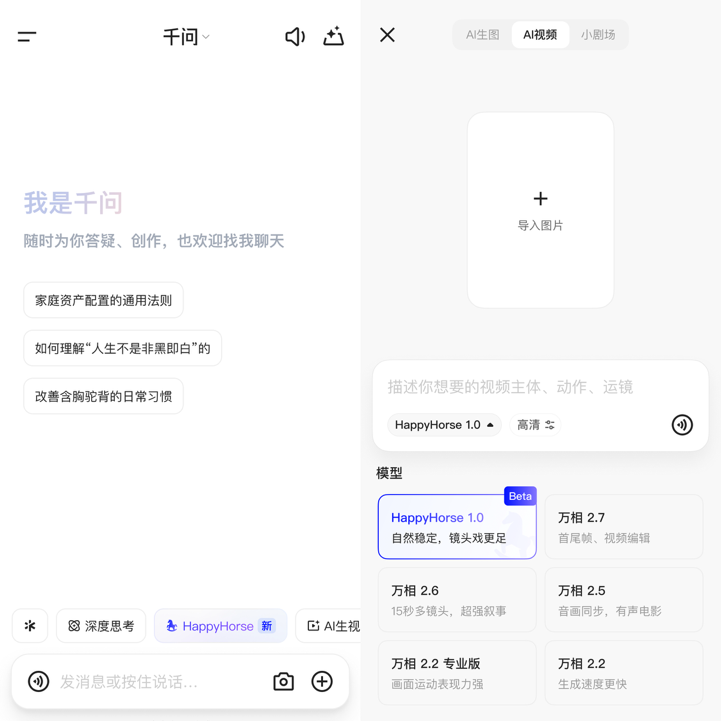The width and height of the screenshot is (721, 721).
Task: Close the AI video panel
Action: click(388, 35)
